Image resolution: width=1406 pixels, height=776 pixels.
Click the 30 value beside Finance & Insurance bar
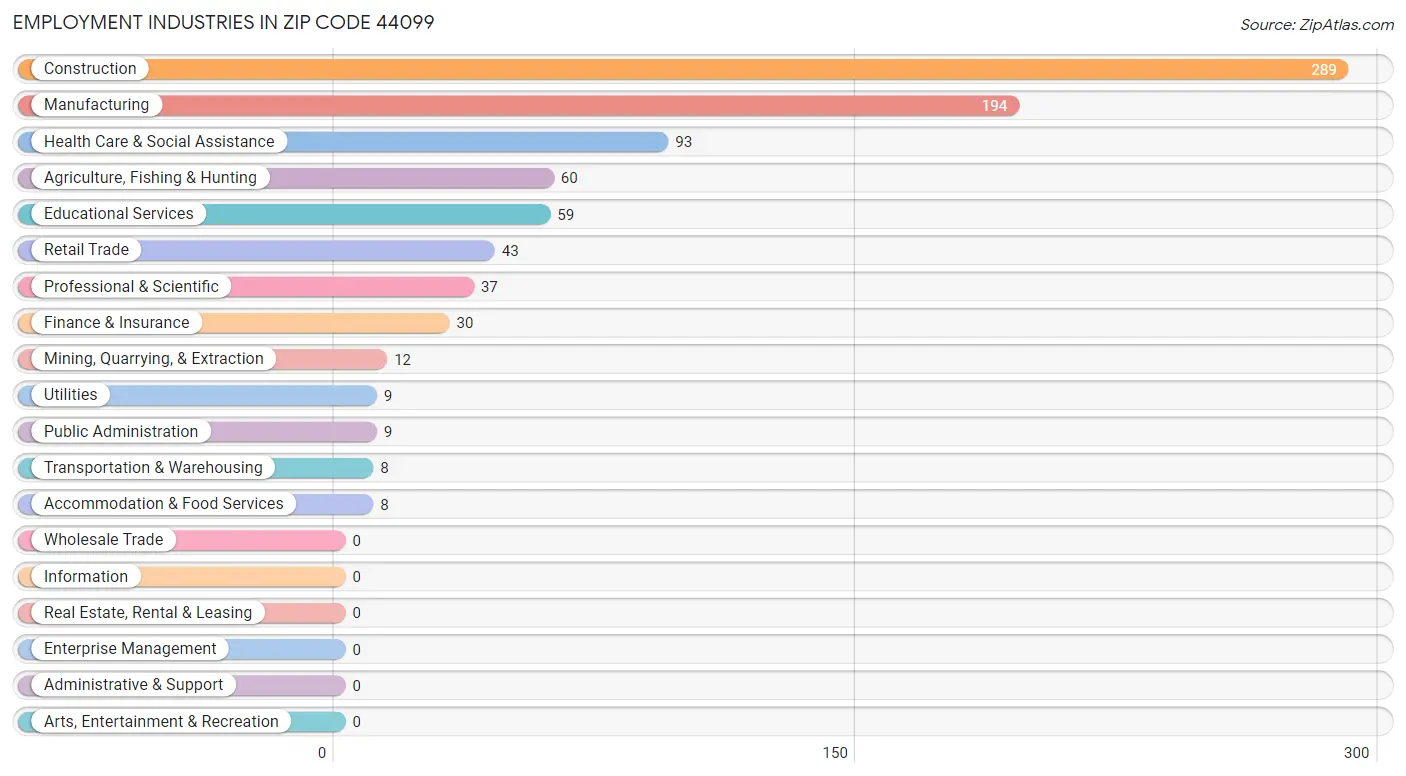[465, 323]
